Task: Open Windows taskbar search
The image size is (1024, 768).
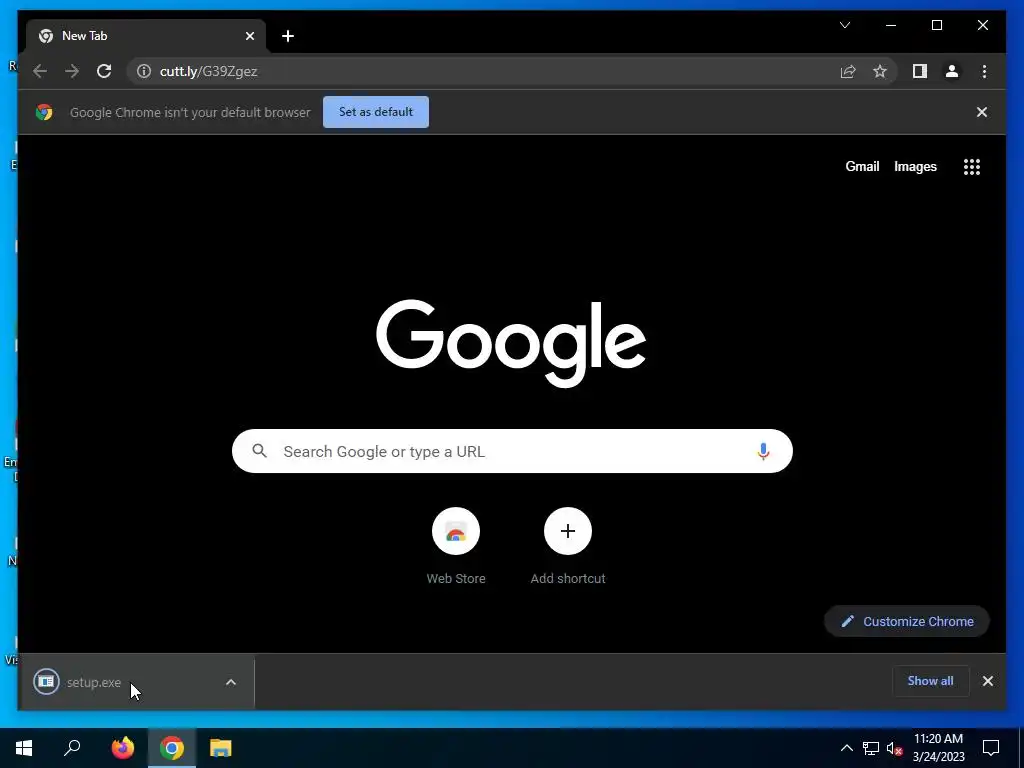Action: [72, 748]
